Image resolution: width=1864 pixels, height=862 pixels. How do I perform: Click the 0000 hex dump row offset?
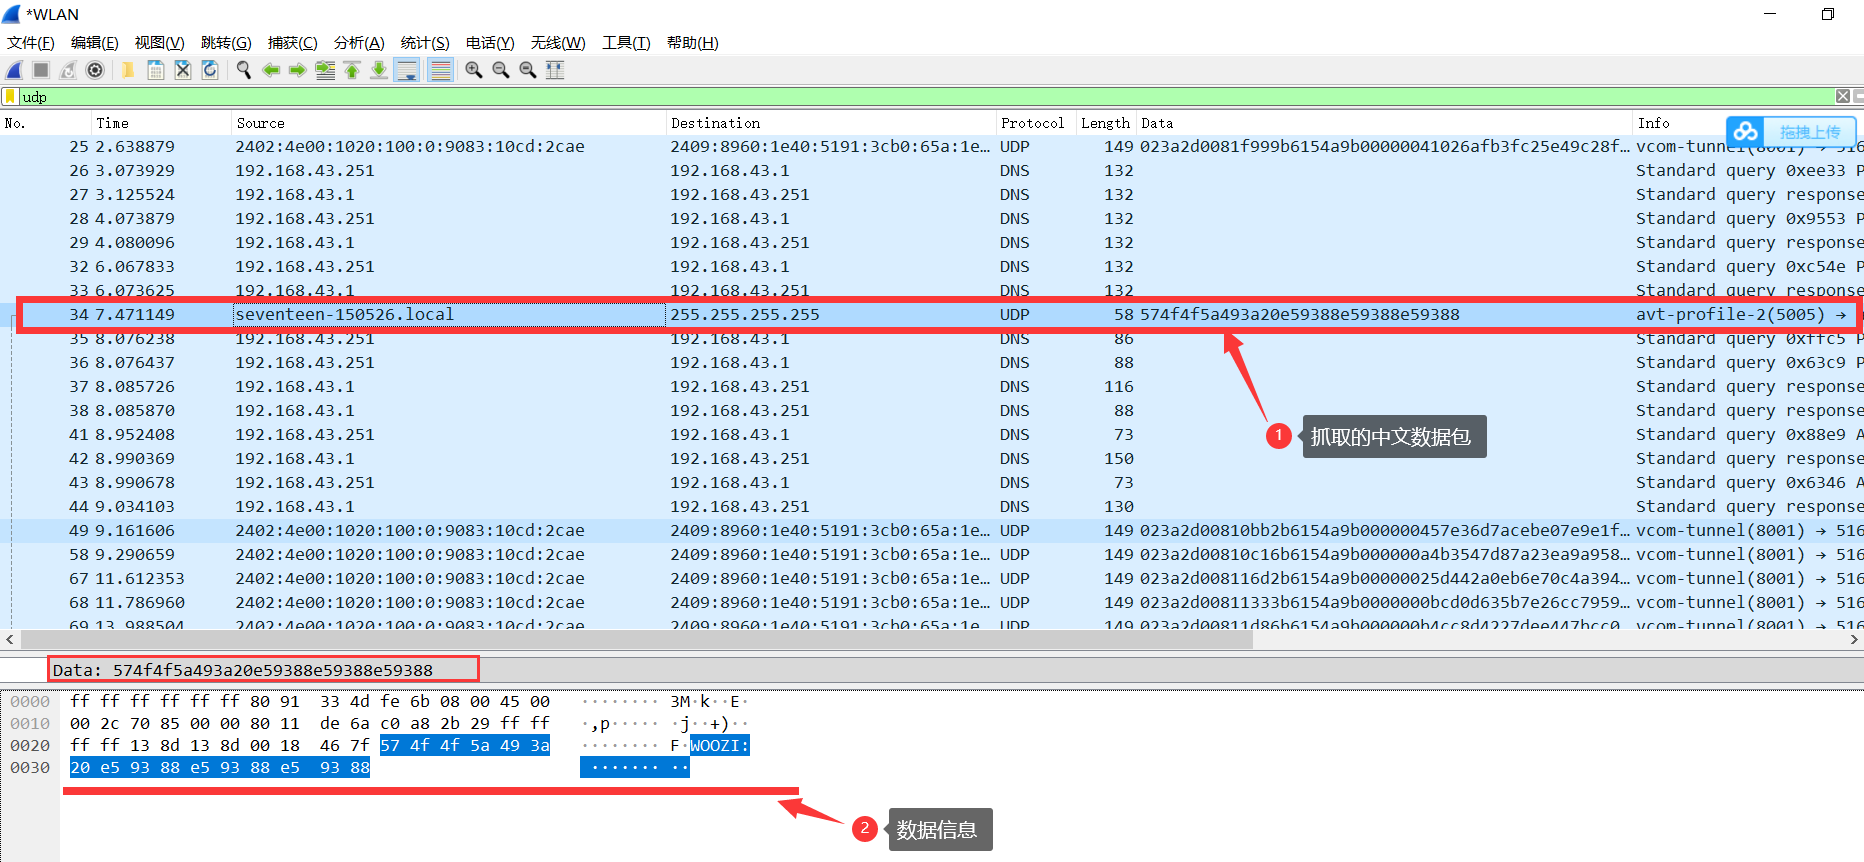pyautogui.click(x=30, y=702)
